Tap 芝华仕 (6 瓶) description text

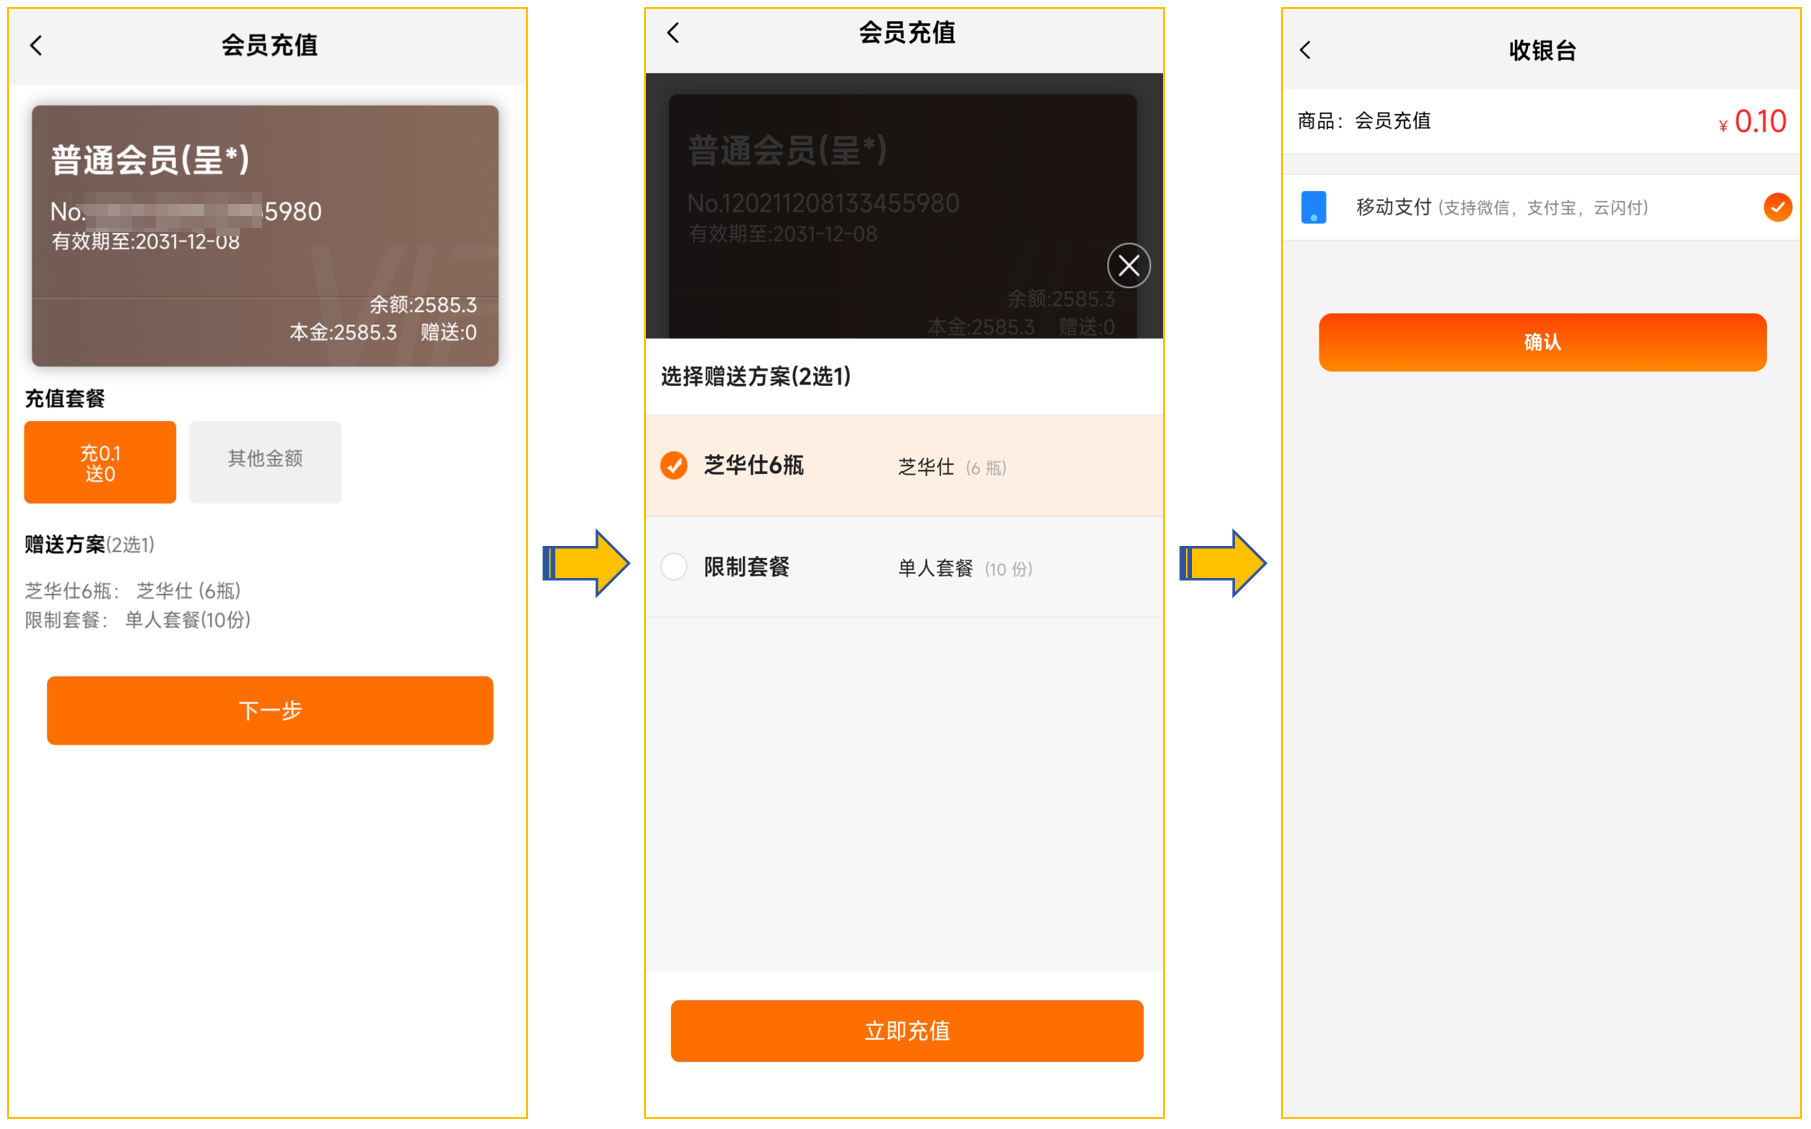point(952,467)
